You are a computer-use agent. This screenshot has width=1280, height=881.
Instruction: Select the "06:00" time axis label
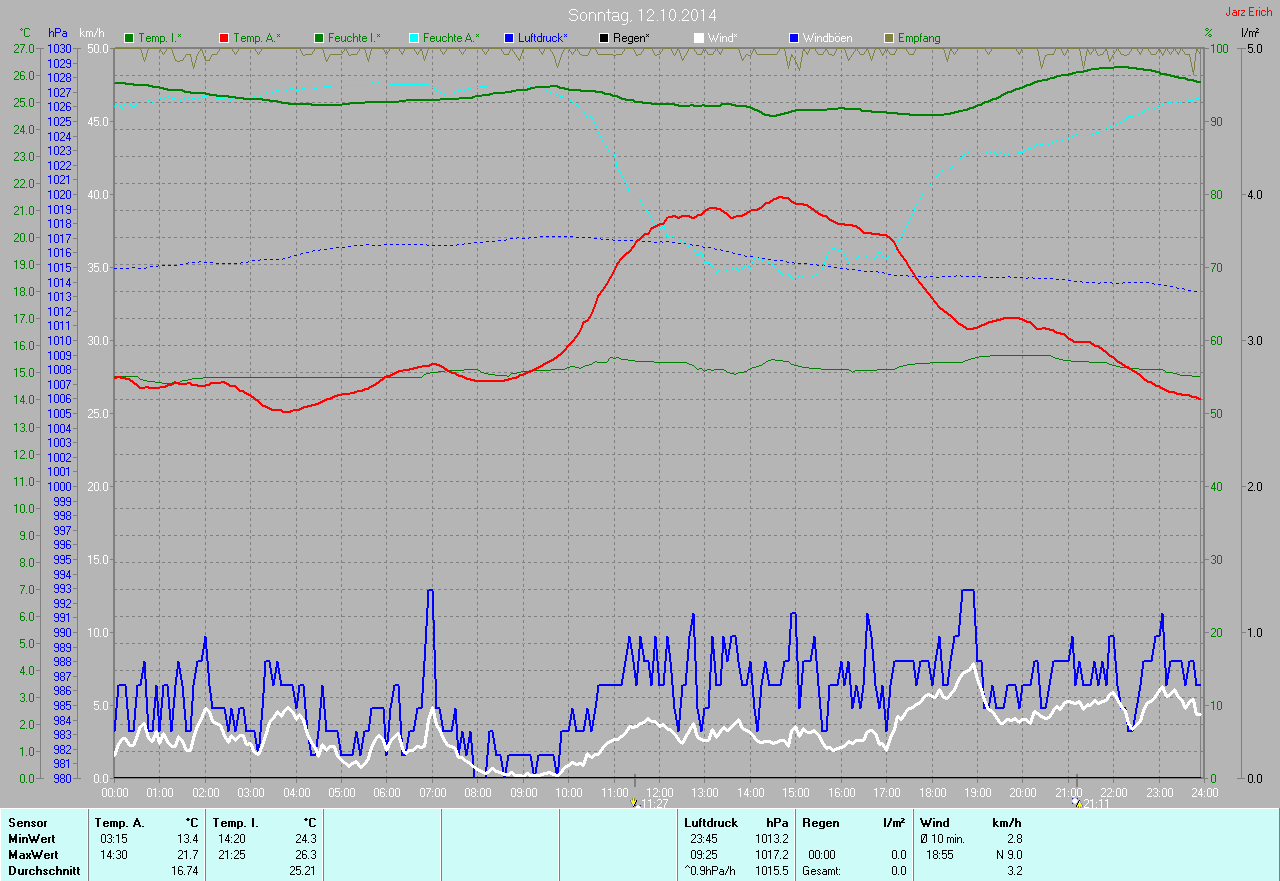point(388,792)
